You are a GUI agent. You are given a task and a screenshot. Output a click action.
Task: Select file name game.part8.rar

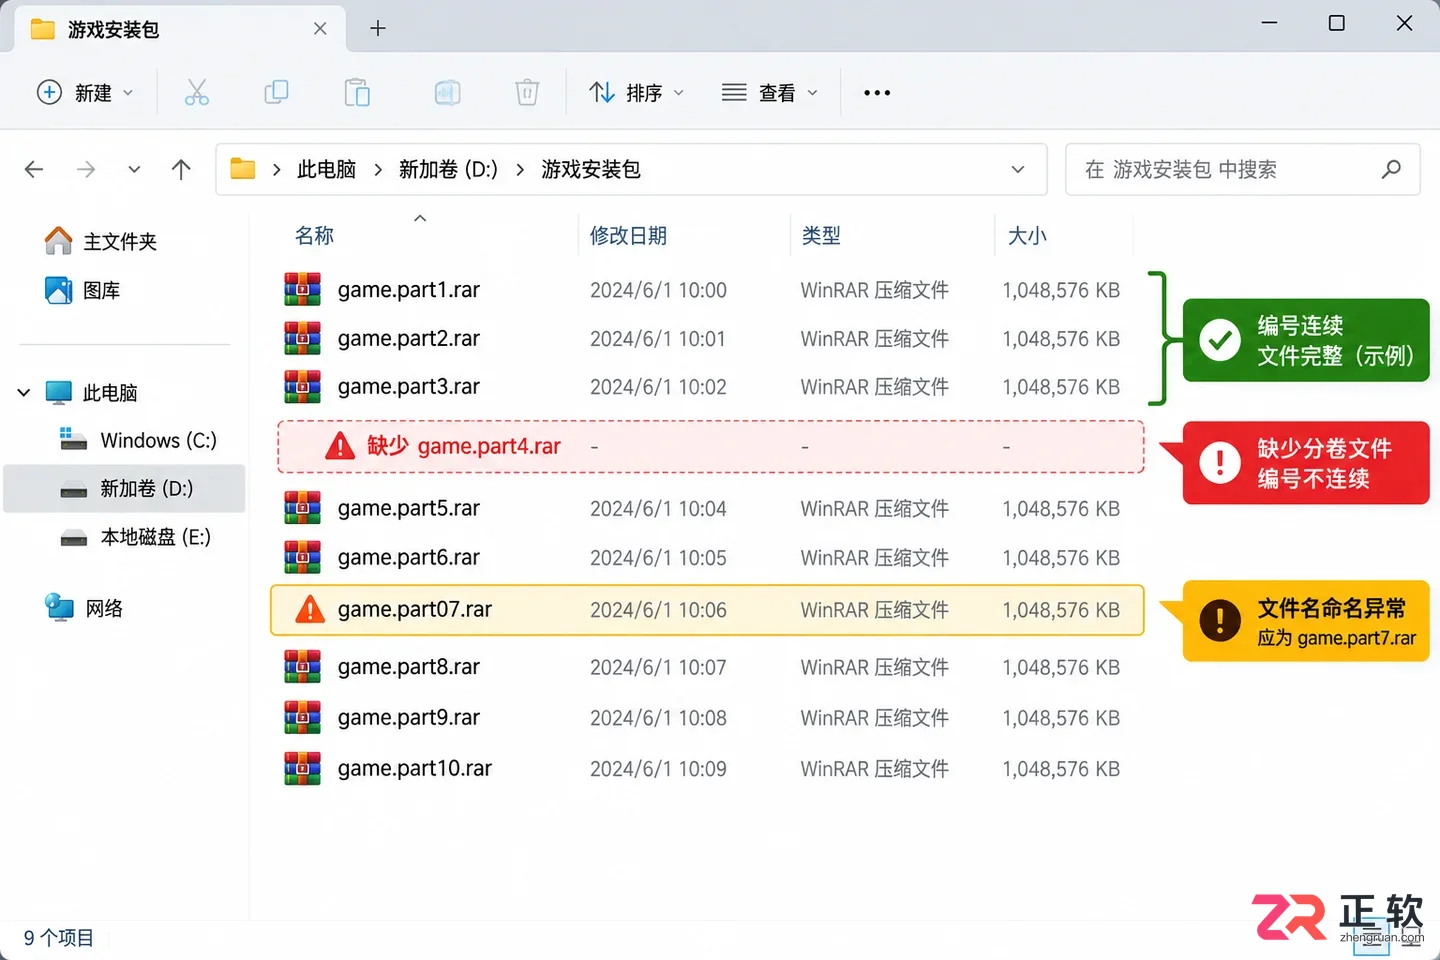pyautogui.click(x=409, y=667)
